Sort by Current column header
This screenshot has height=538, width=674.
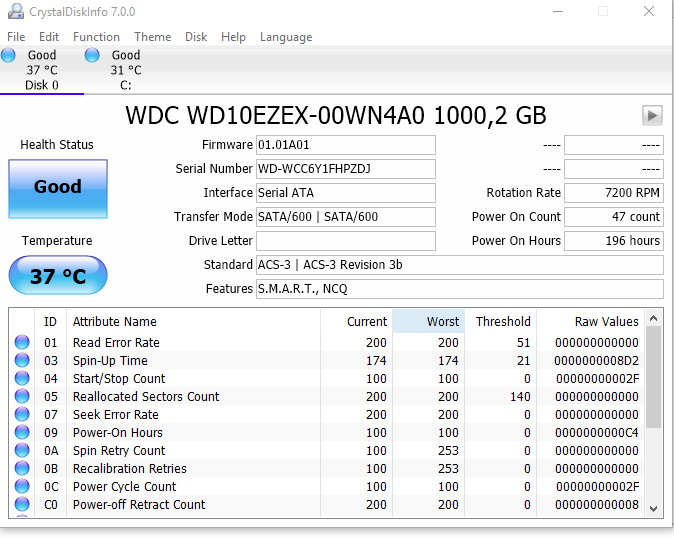[x=356, y=321]
